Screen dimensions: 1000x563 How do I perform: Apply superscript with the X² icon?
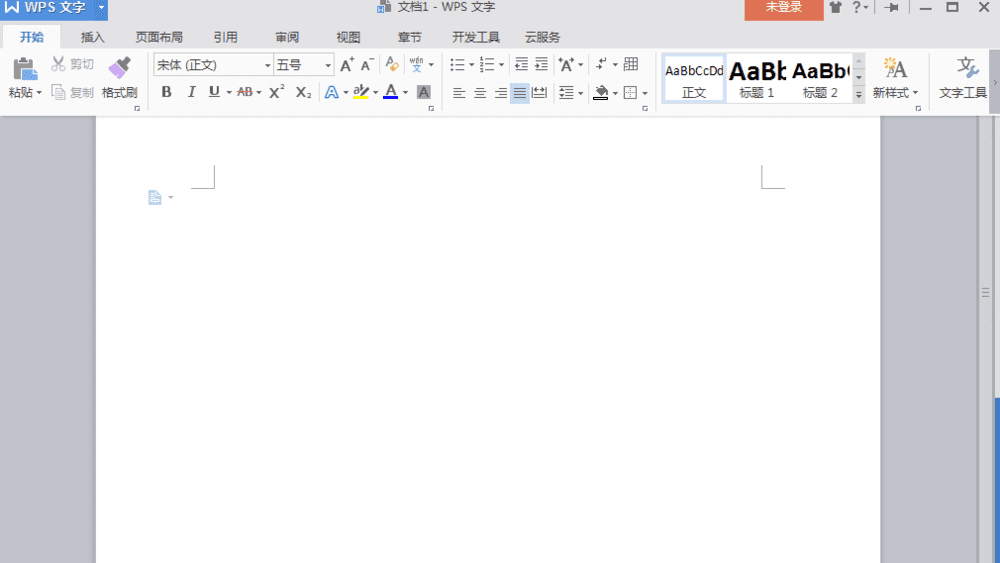pyautogui.click(x=276, y=92)
